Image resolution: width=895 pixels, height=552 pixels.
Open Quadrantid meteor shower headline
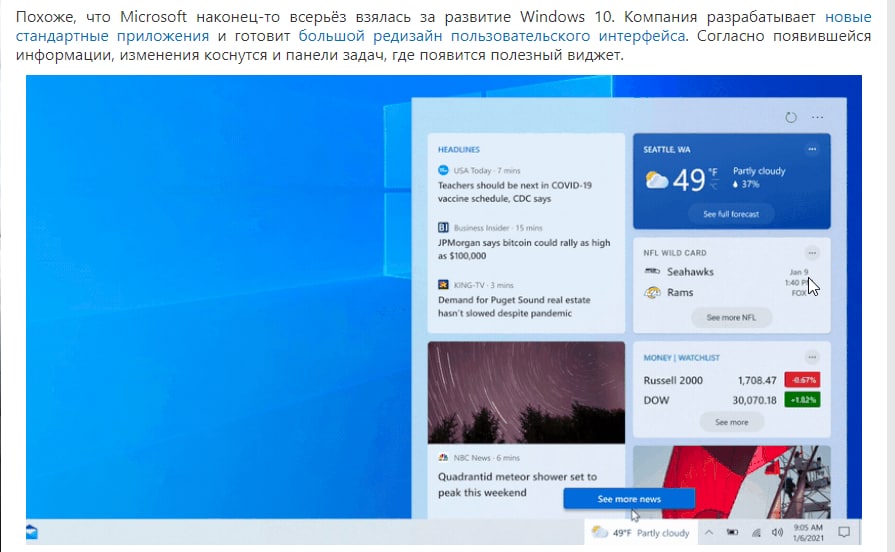pos(517,485)
